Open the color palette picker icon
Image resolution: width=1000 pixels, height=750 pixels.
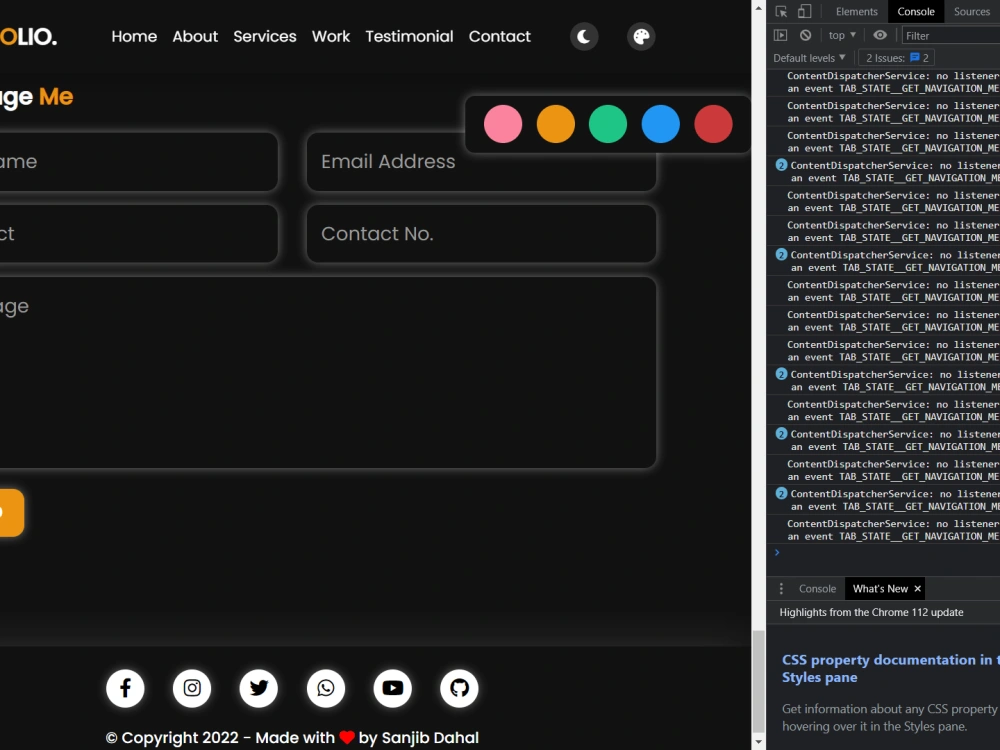[x=641, y=37]
